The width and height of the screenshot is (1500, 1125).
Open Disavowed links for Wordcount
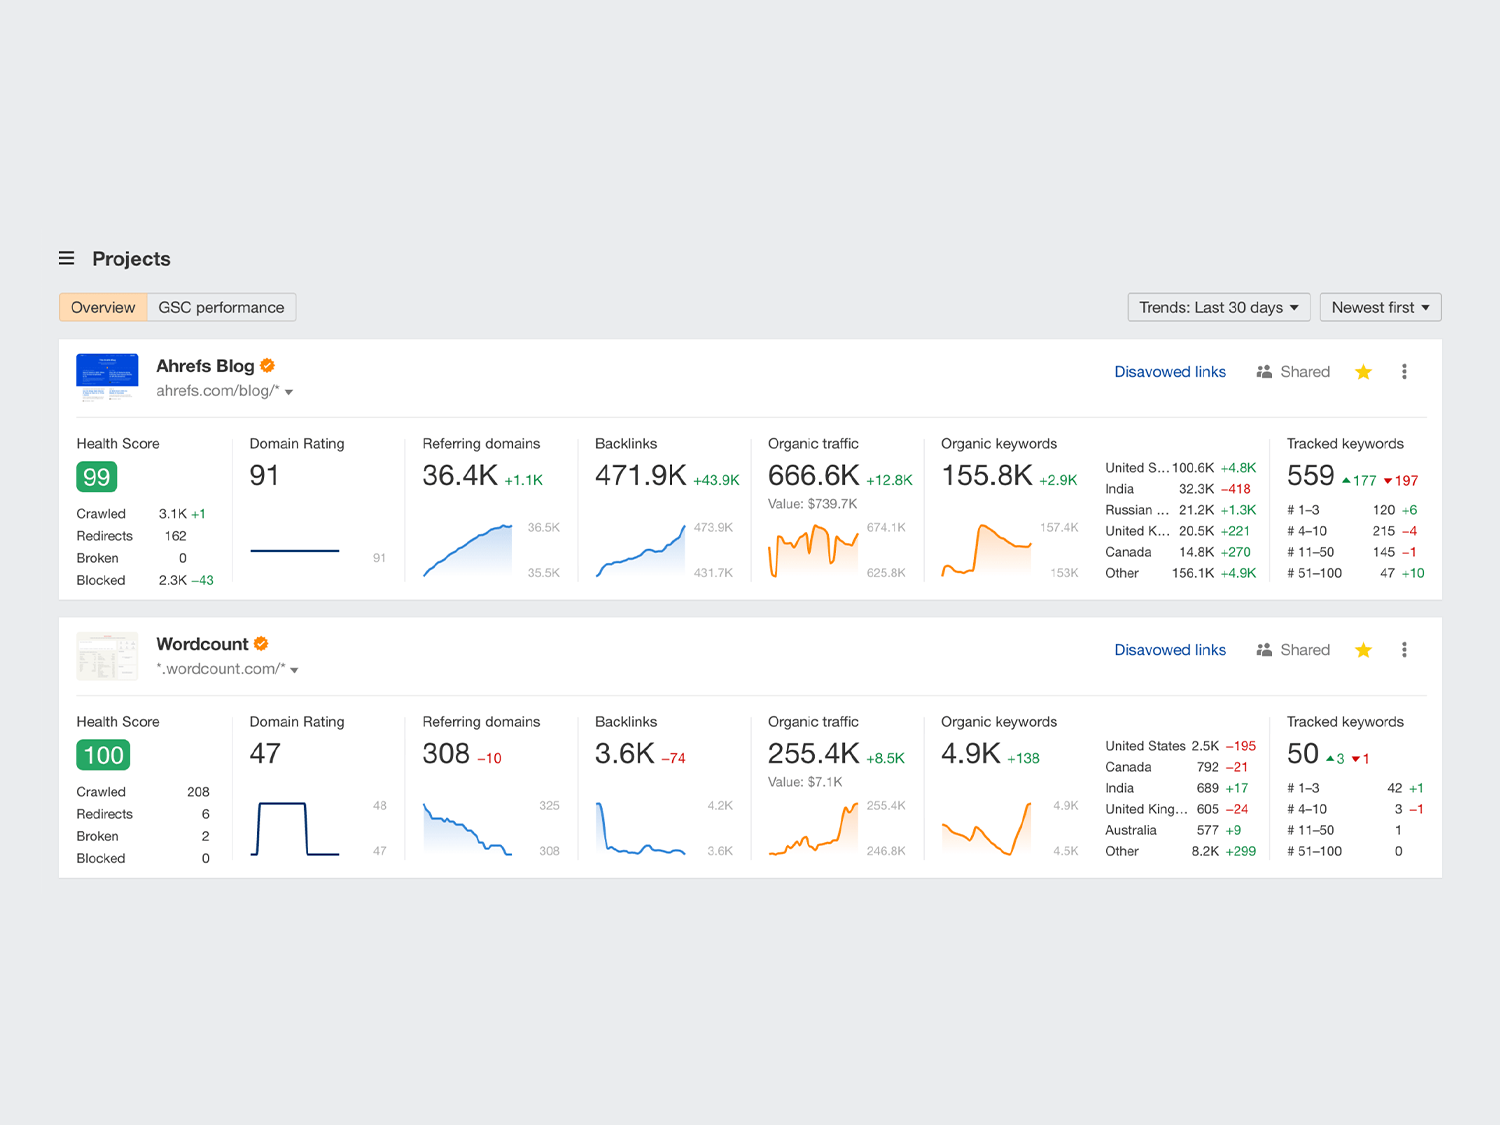pyautogui.click(x=1170, y=650)
